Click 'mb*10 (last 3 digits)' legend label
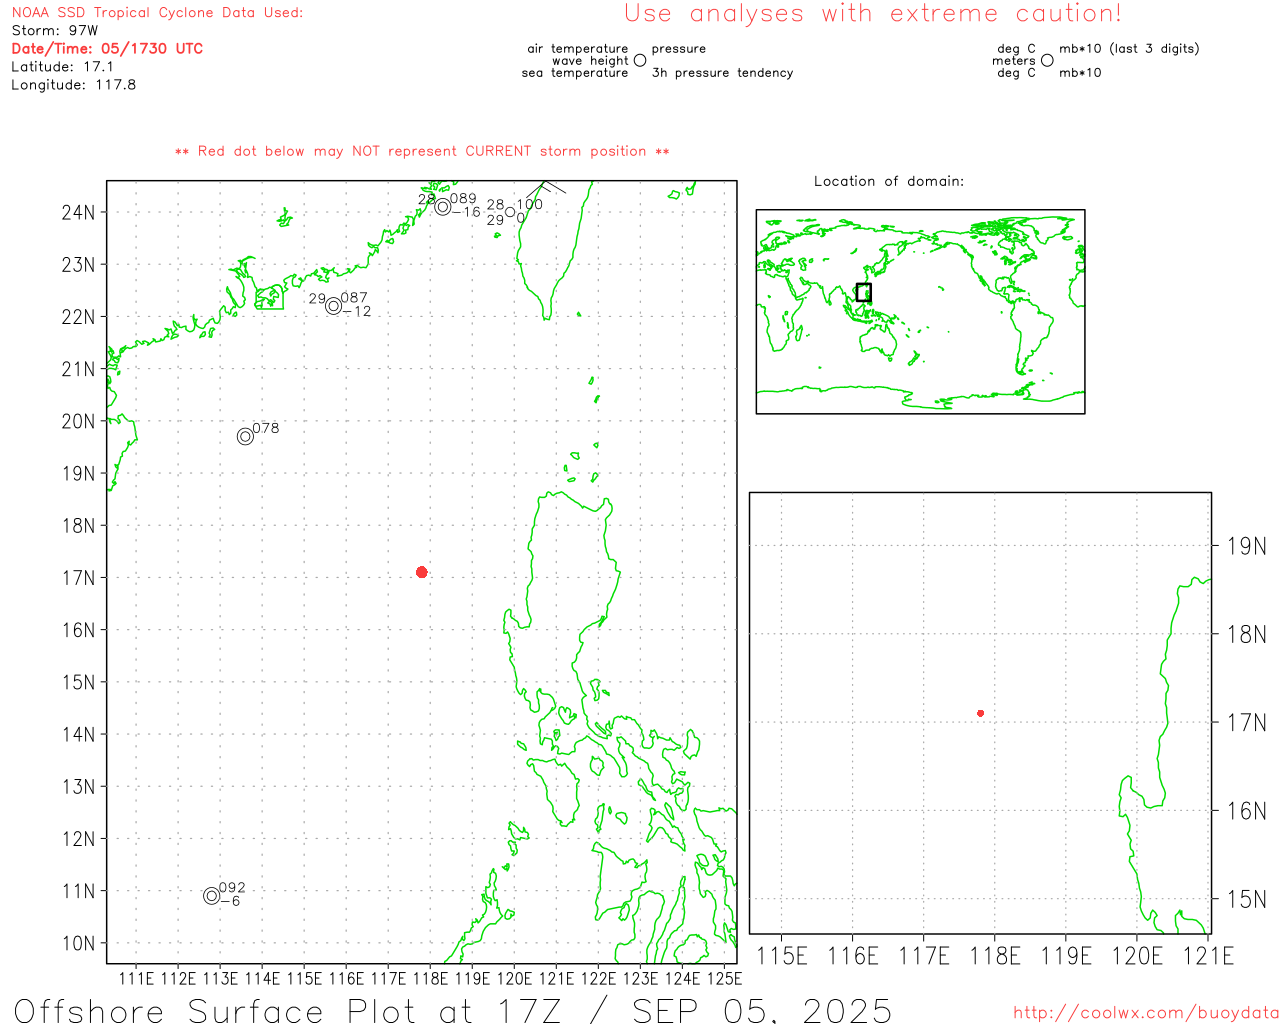 pyautogui.click(x=1129, y=49)
